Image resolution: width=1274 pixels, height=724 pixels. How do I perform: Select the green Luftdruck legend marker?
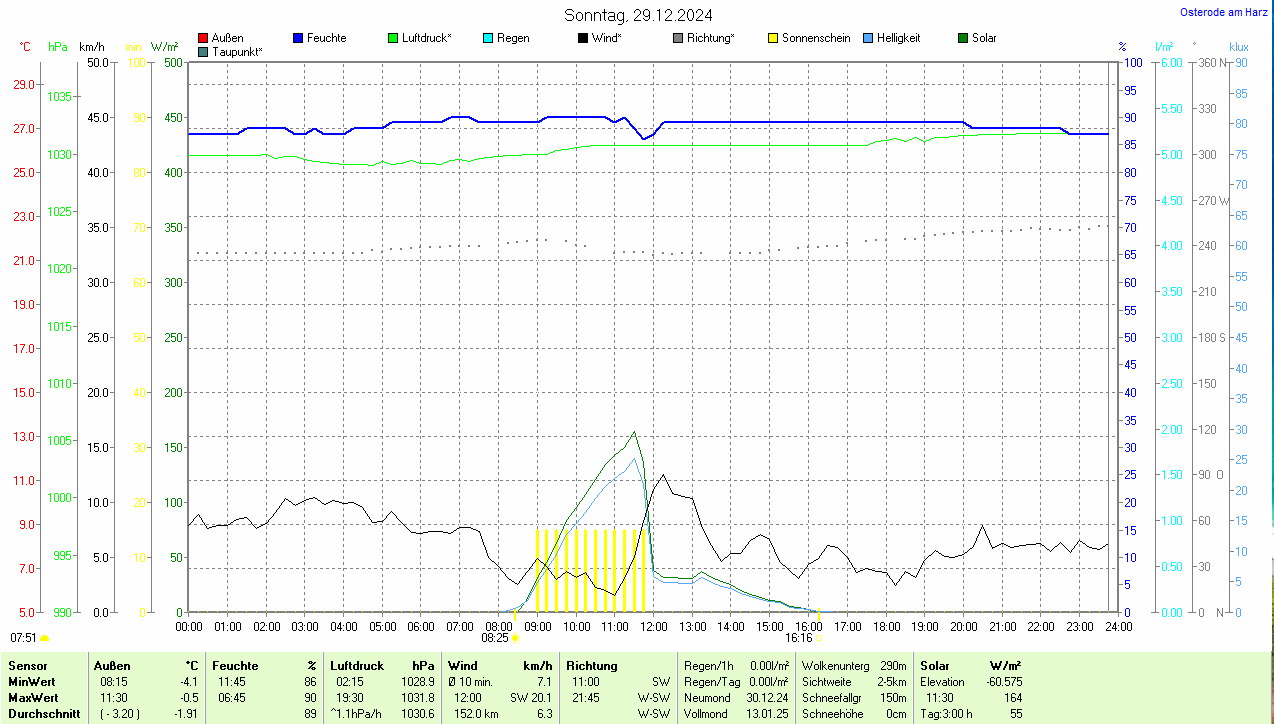pos(393,38)
